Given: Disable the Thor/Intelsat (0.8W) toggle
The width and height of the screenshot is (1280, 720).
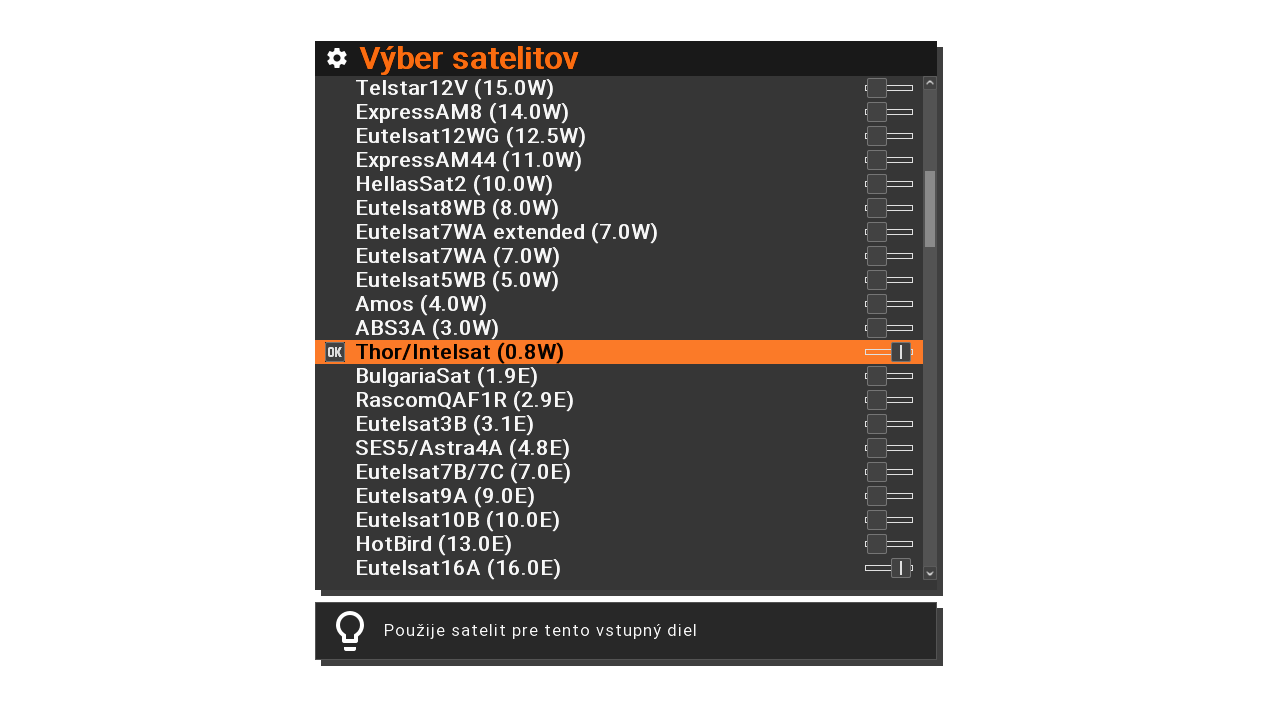Looking at the screenshot, I should 889,352.
